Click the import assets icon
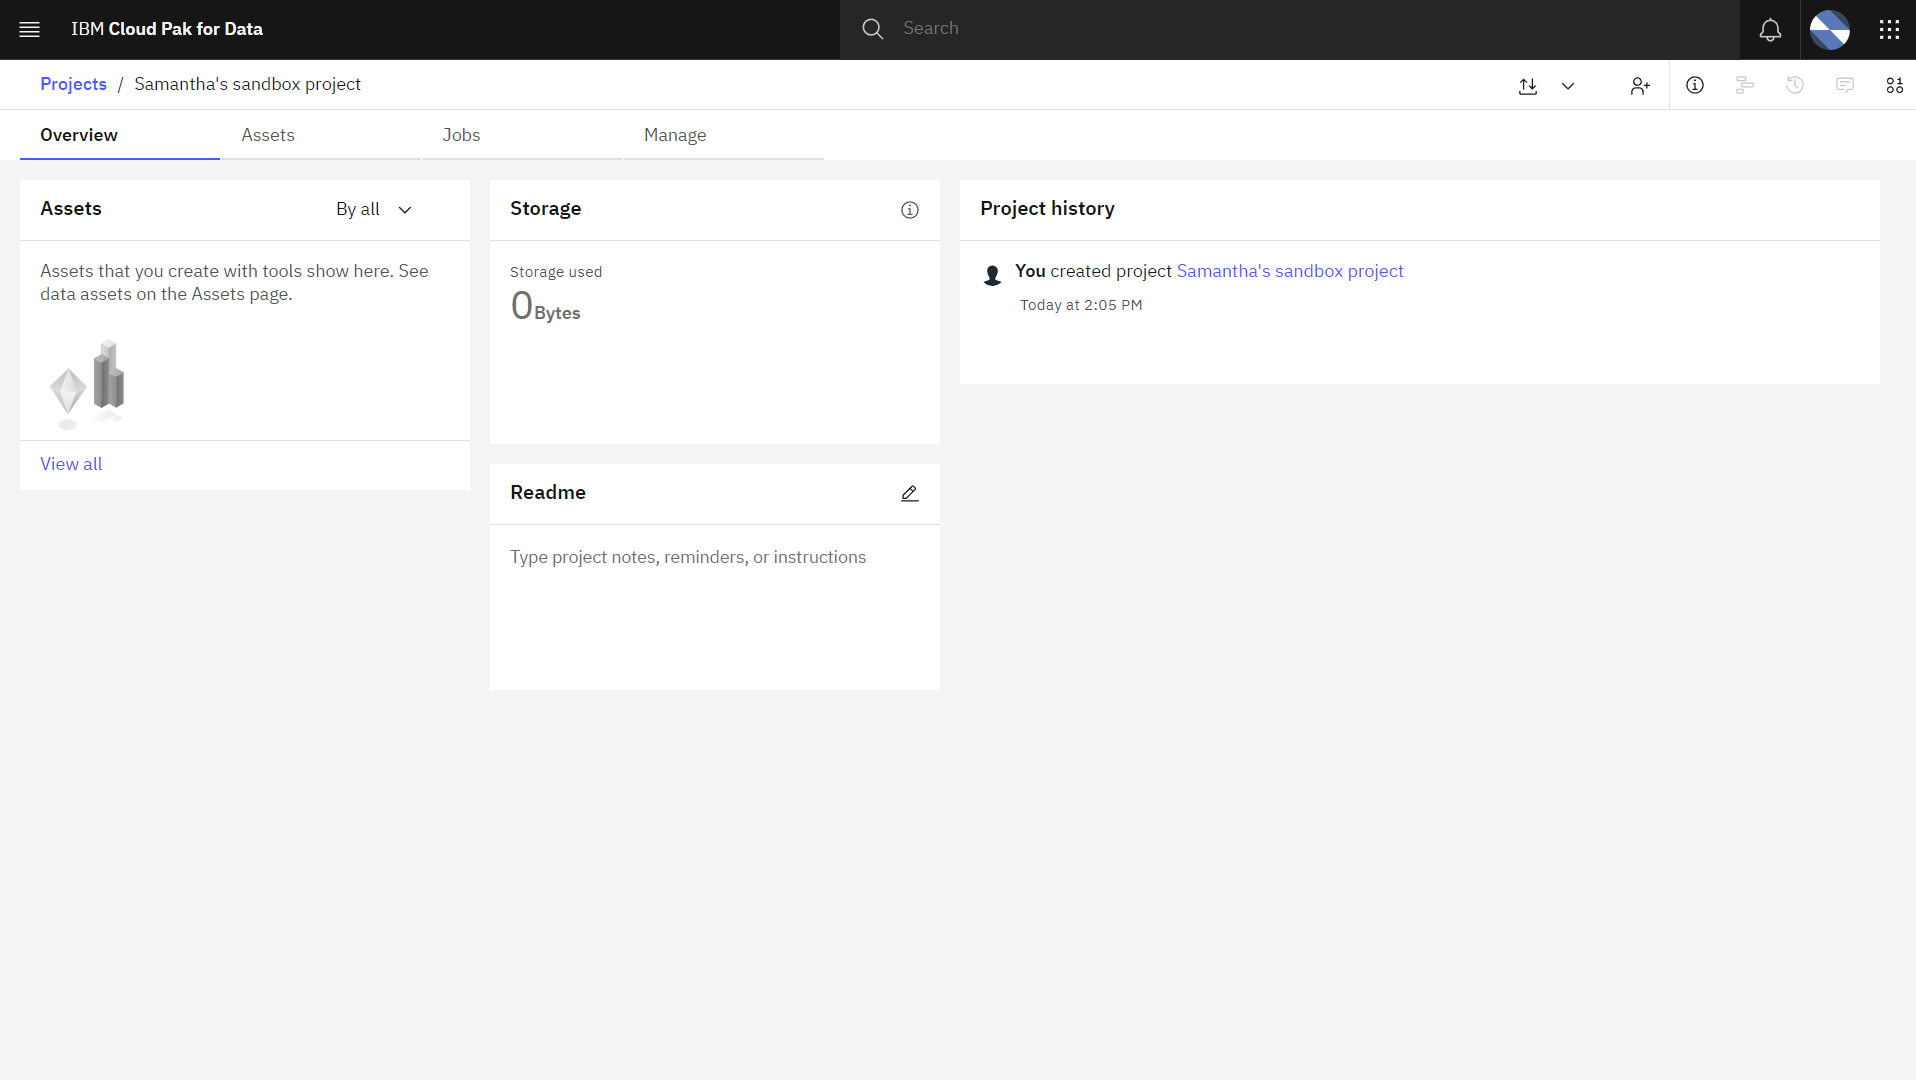This screenshot has width=1916, height=1080. [1528, 86]
